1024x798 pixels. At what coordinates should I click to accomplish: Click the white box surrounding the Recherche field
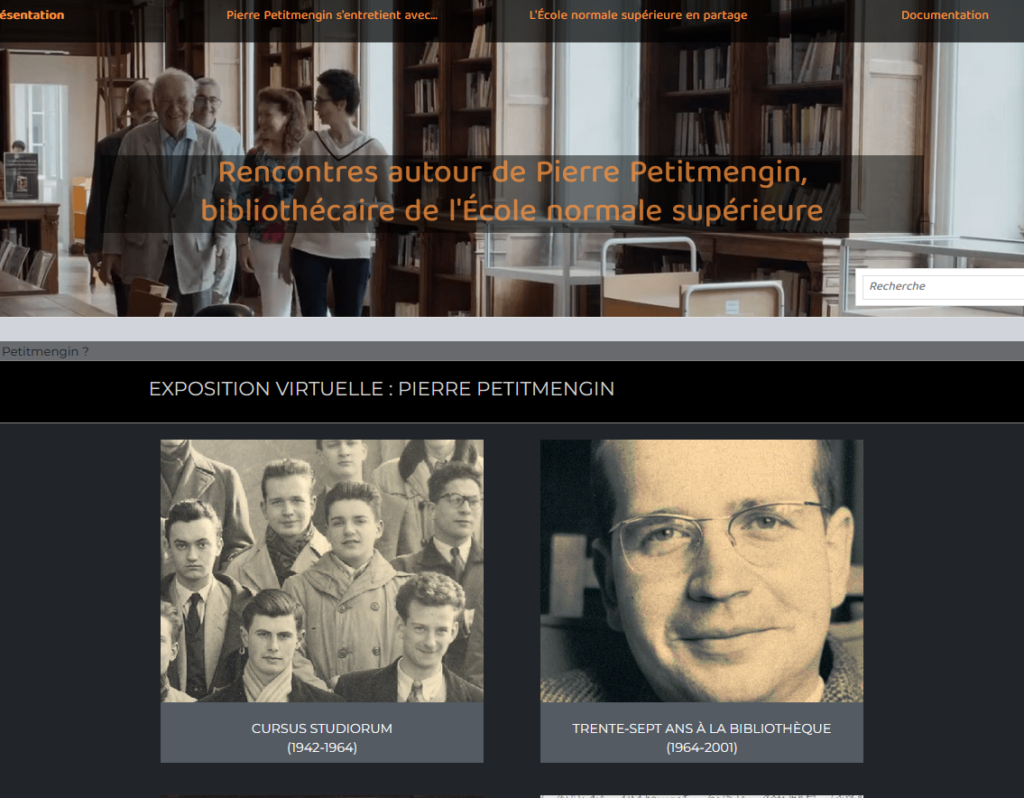click(940, 287)
